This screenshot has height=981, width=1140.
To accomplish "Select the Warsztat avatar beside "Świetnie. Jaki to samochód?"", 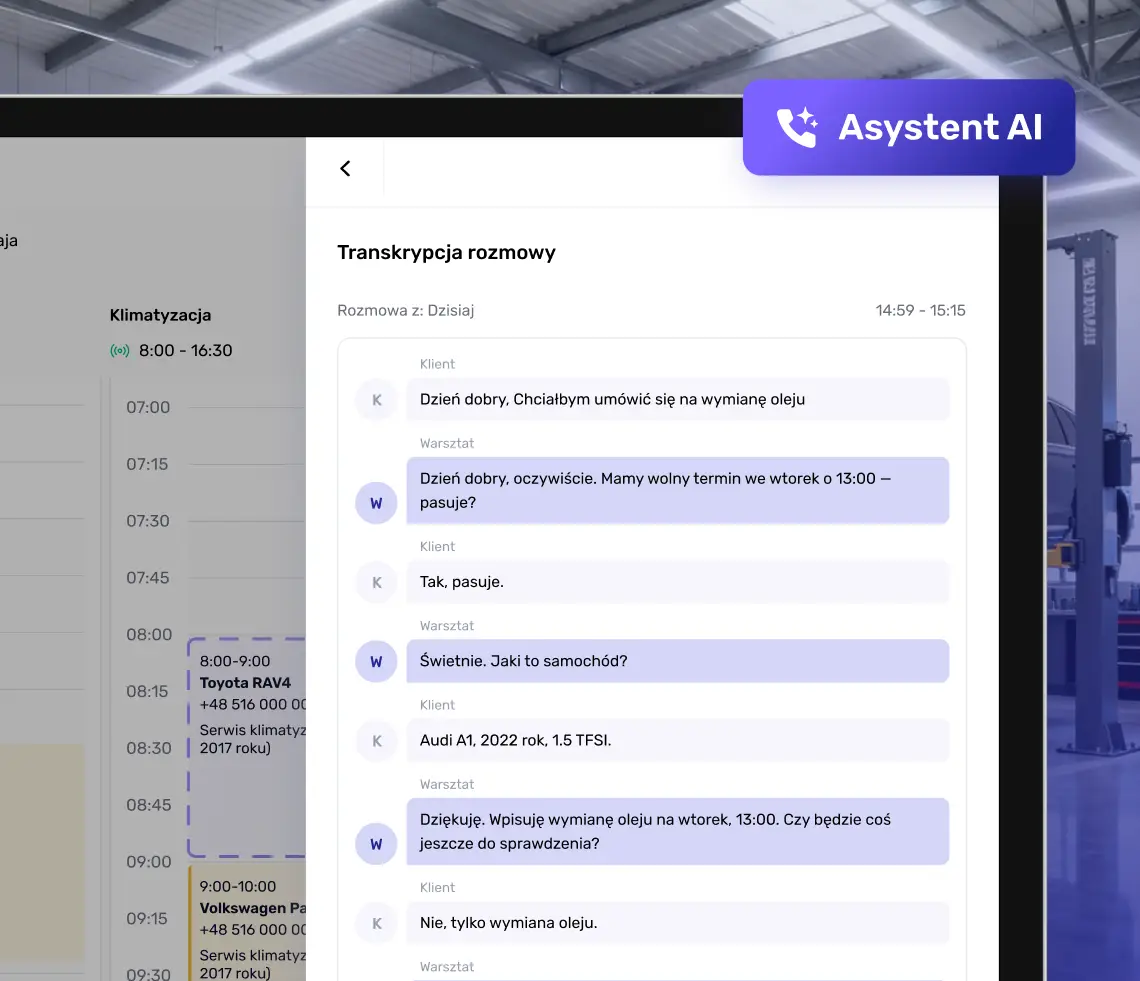I will click(376, 661).
